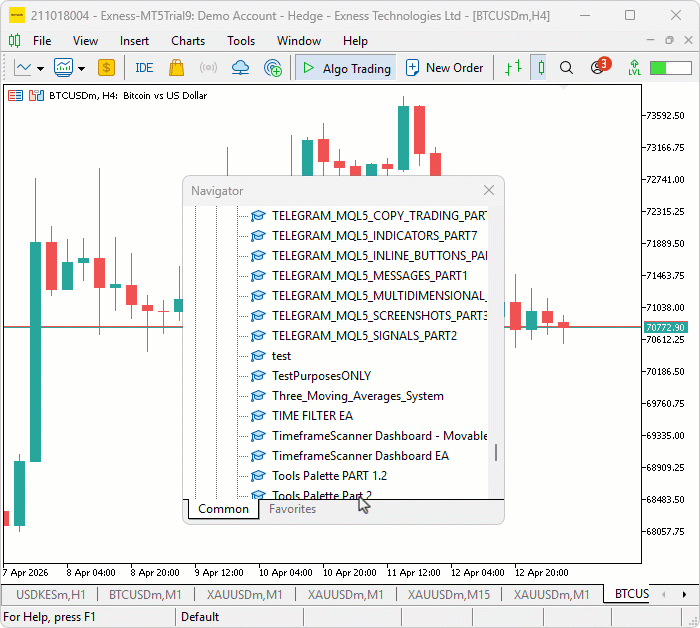The height and width of the screenshot is (628, 700).
Task: Expand the indicators list dropdown arrow
Action: click(81, 69)
